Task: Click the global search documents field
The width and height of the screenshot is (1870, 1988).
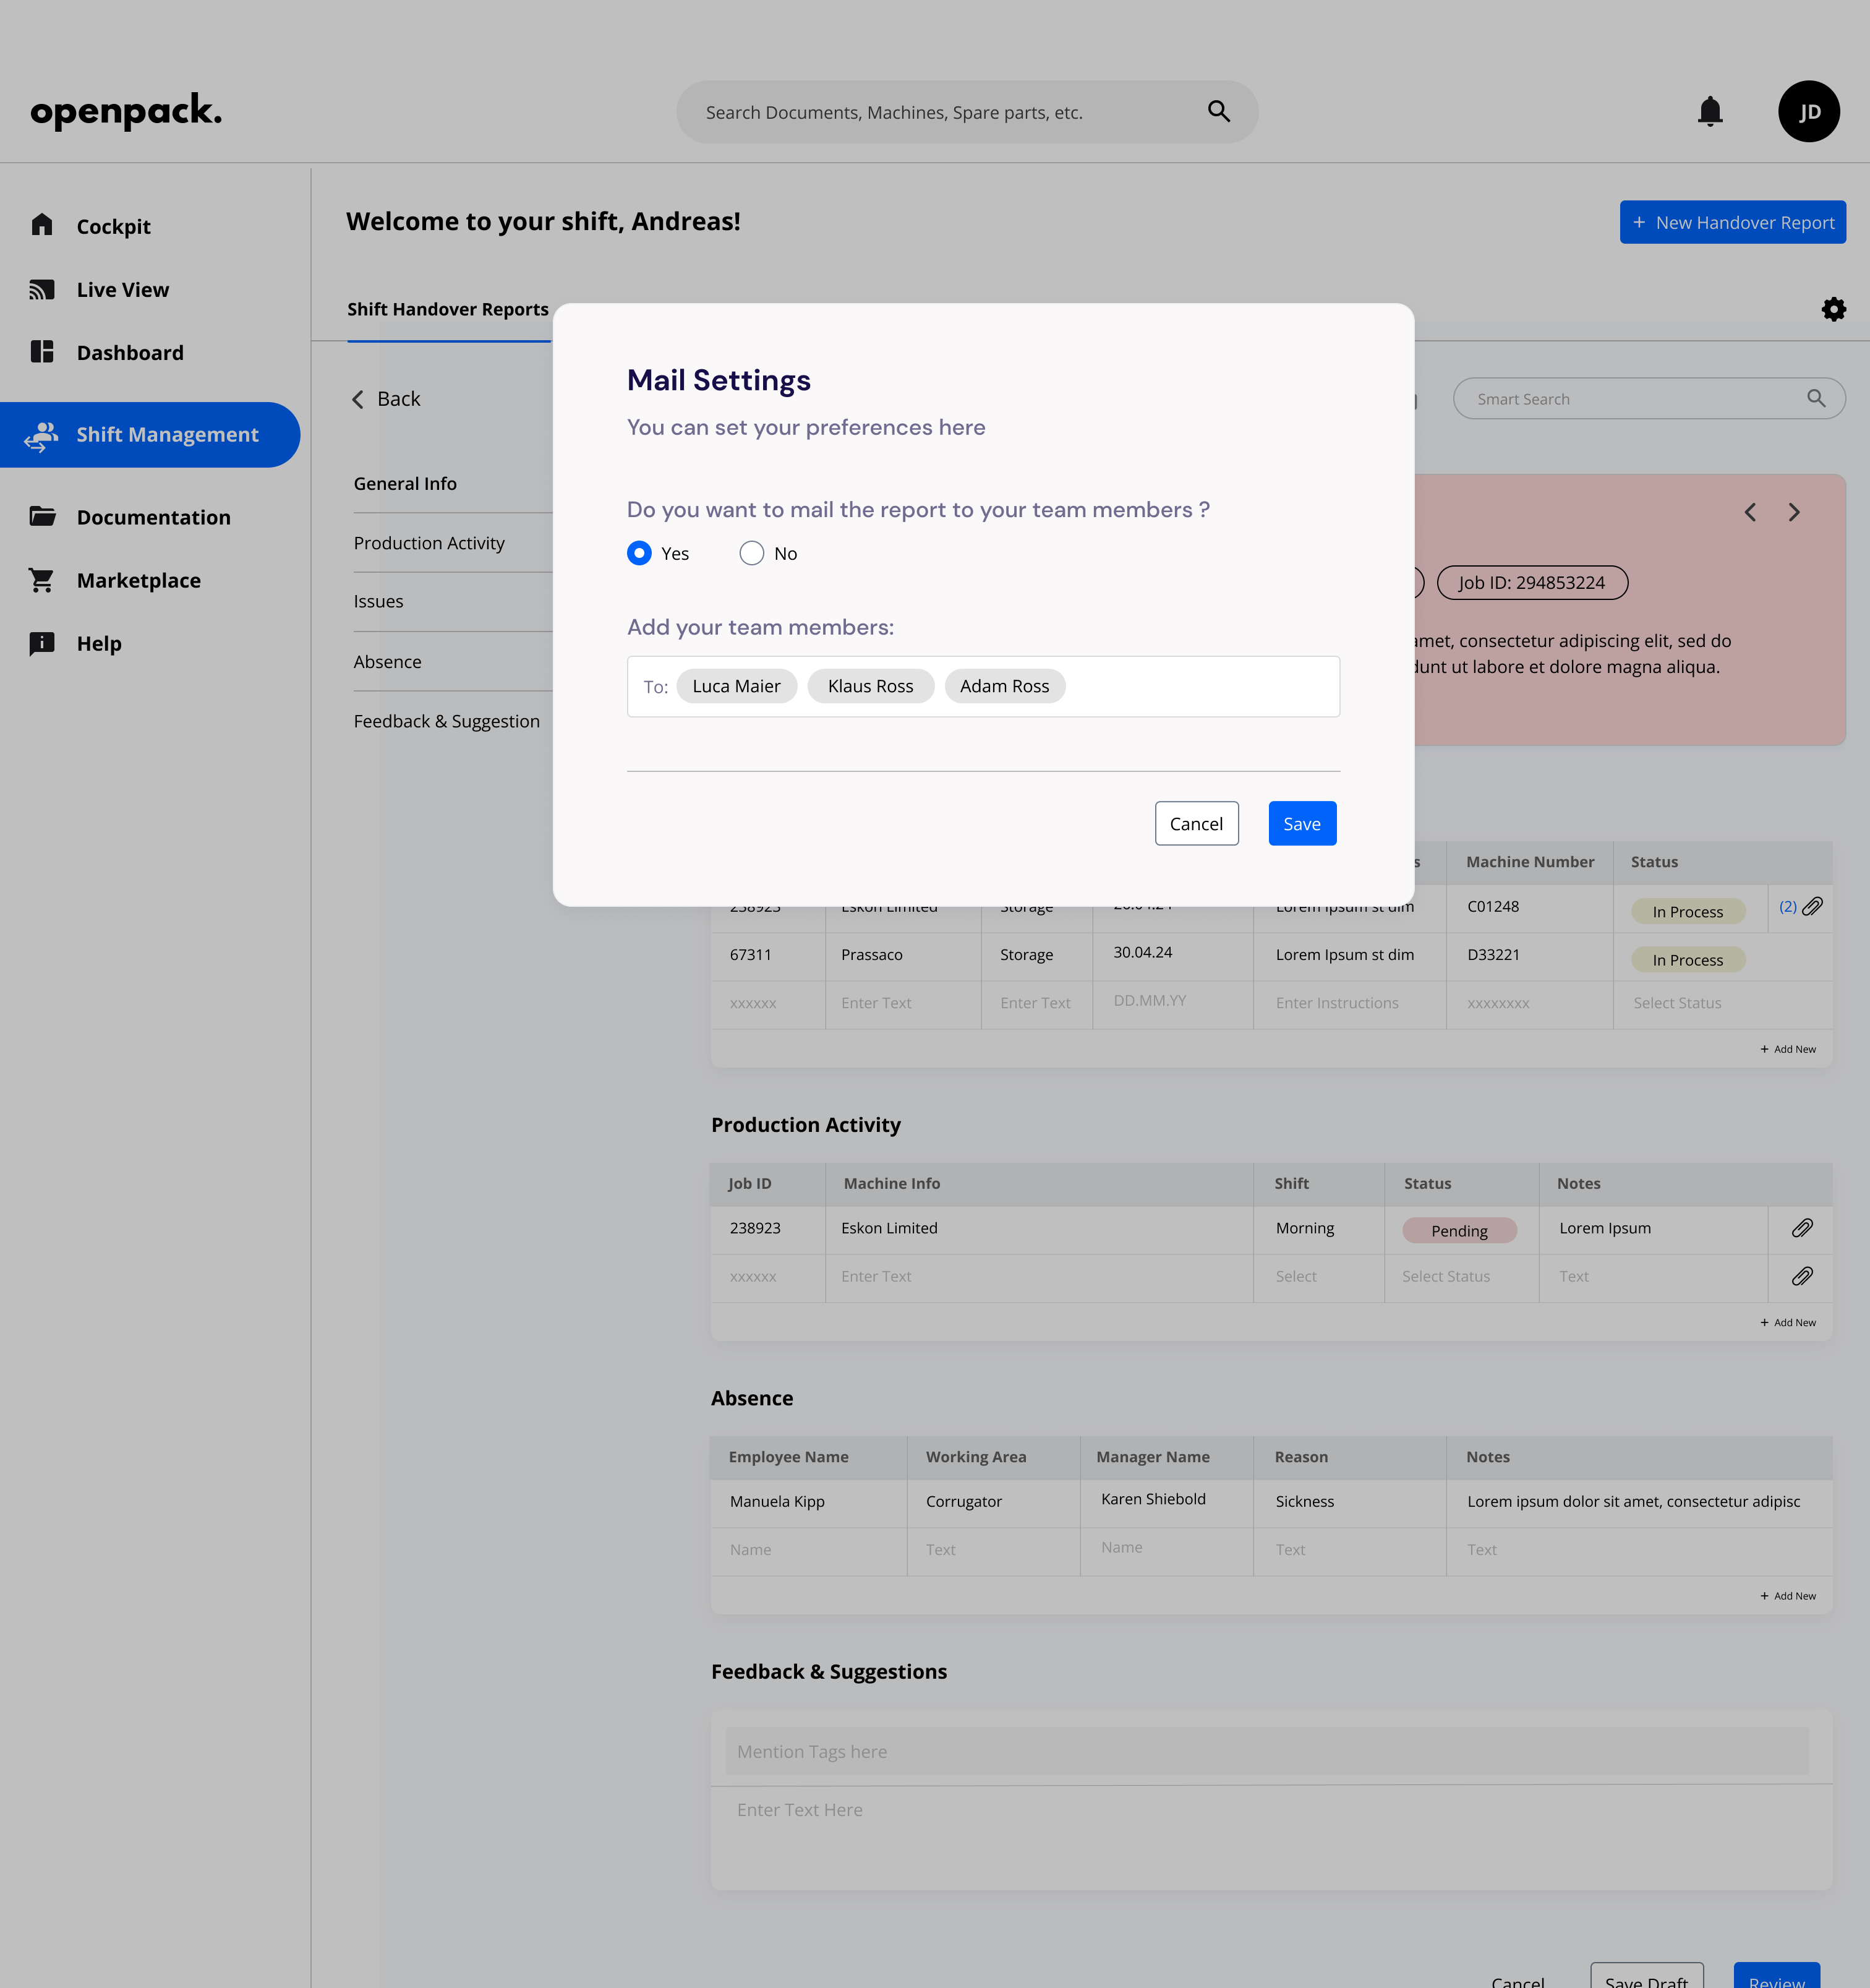Action: coord(967,112)
